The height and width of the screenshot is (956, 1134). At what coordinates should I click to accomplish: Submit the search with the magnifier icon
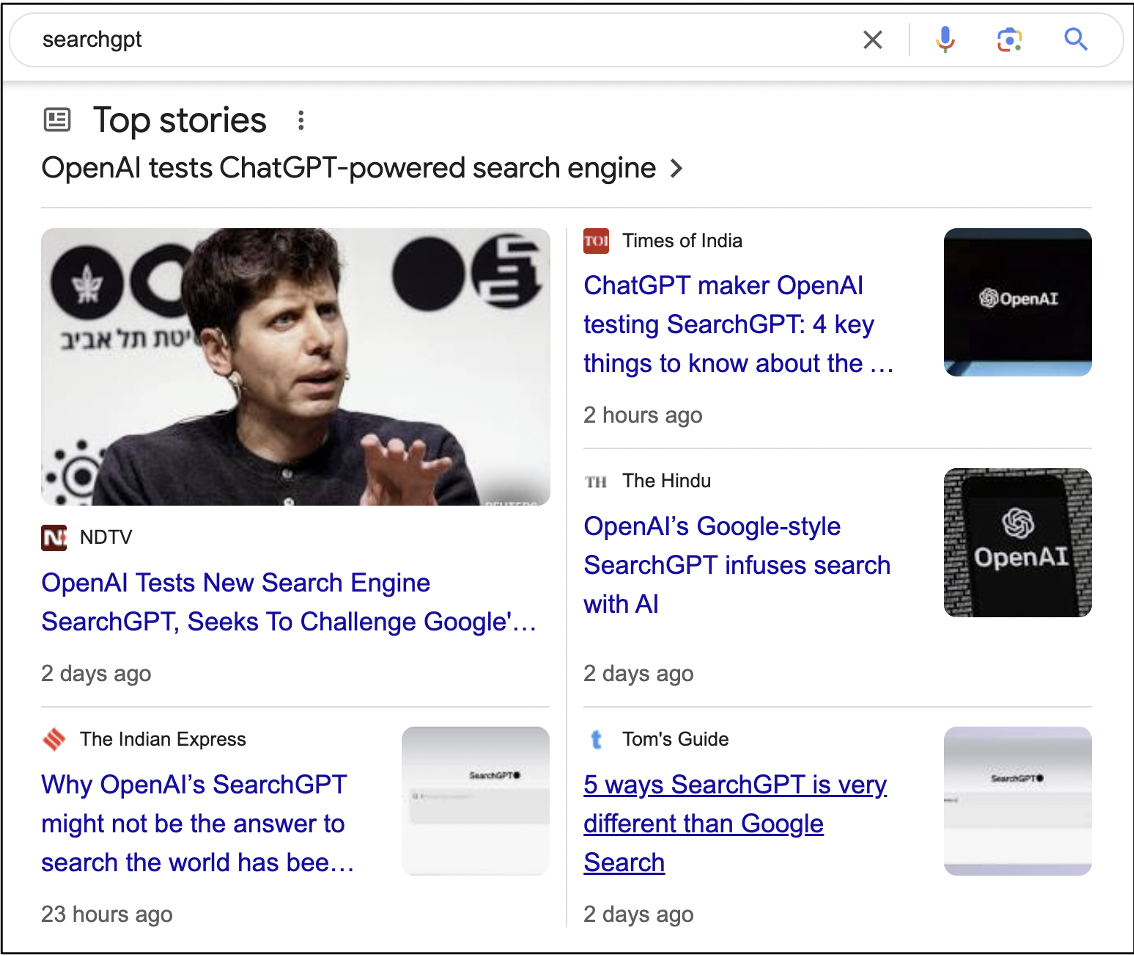tap(1075, 39)
